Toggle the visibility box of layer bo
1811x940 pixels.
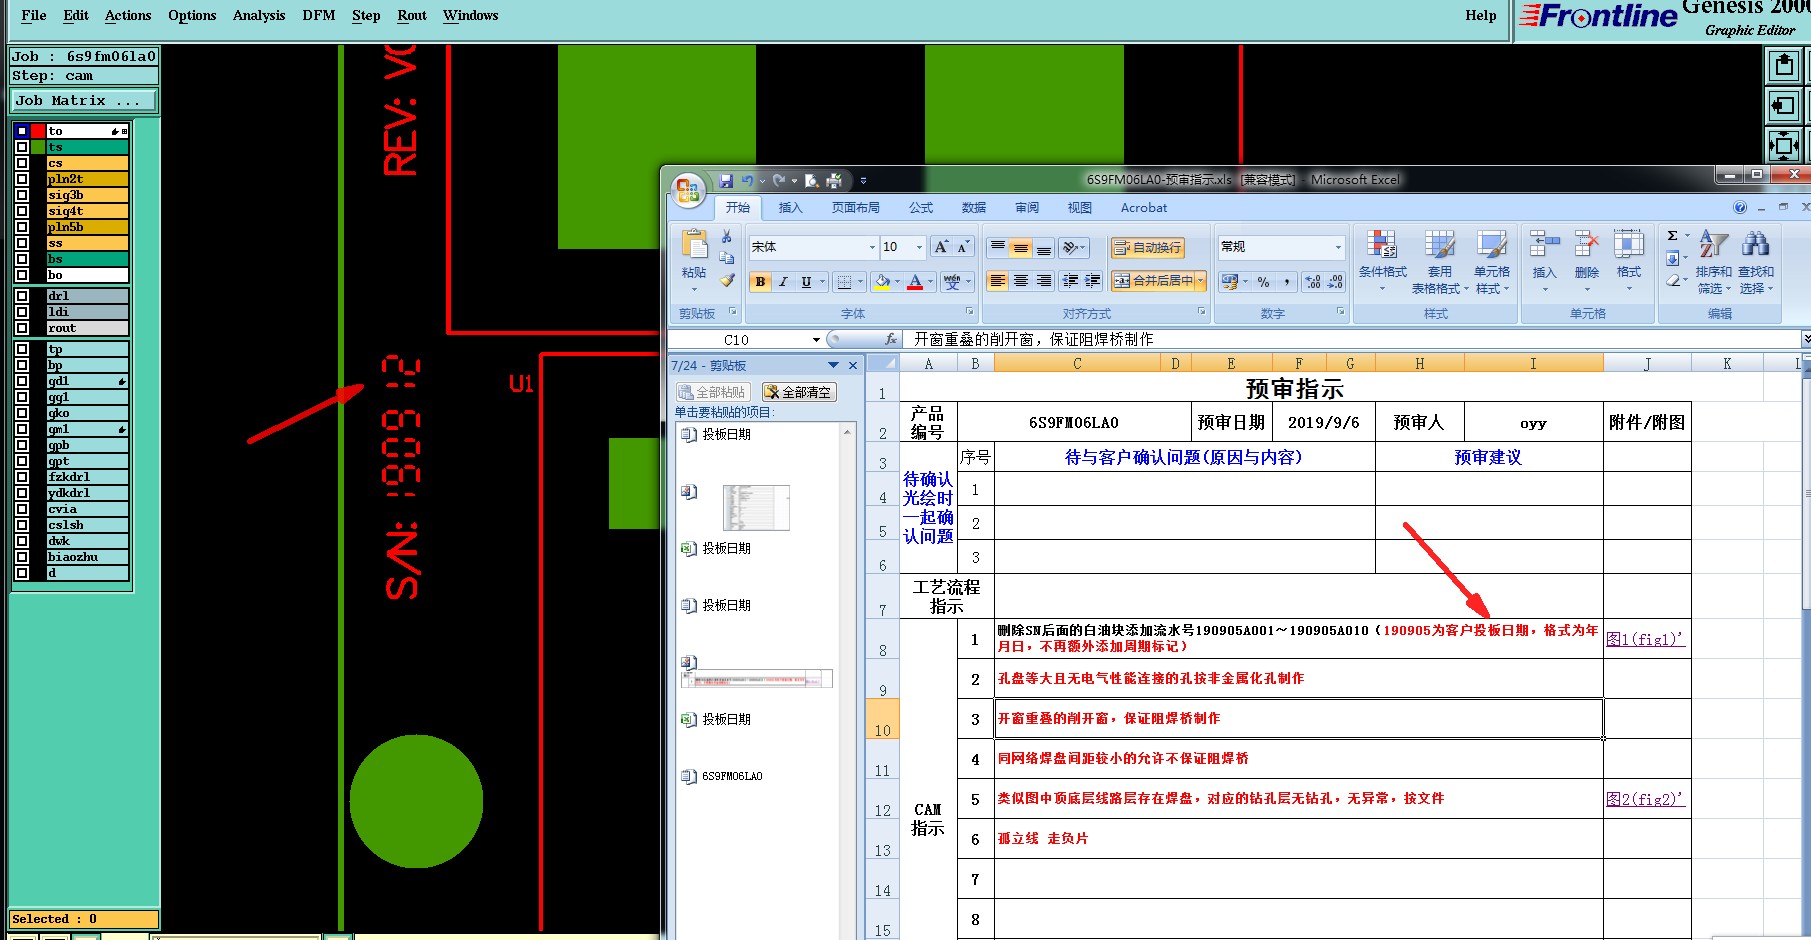click(22, 275)
